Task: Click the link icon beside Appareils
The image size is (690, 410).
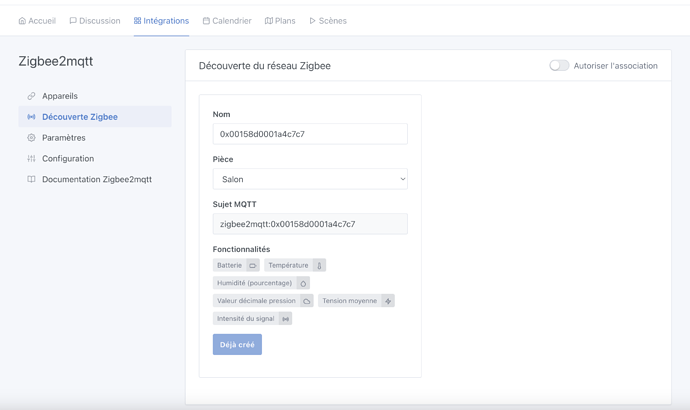Action: 31,96
